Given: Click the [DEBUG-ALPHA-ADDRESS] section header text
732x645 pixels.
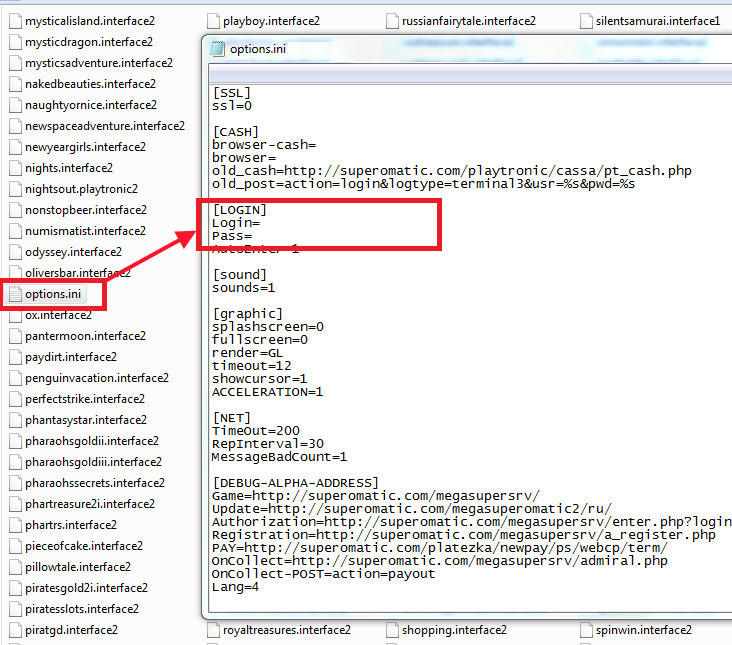Looking at the screenshot, I should 295,483.
